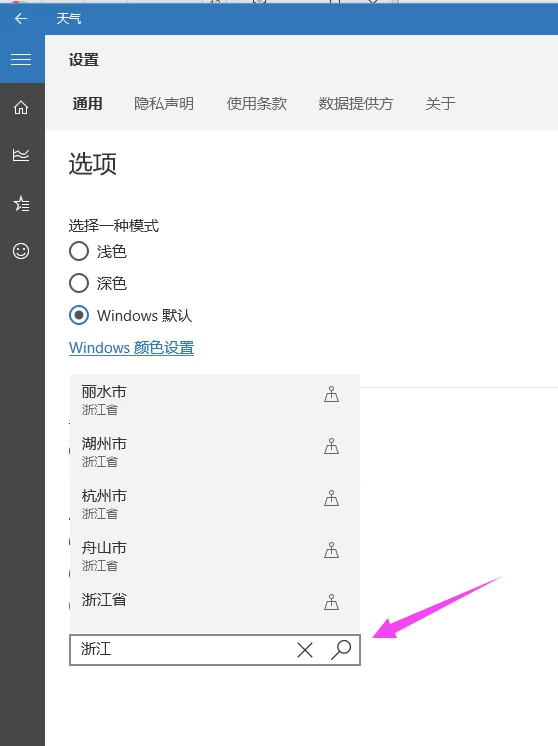
Task: Click the location icon beside the 浙江省 suggestion
Action: pos(332,602)
